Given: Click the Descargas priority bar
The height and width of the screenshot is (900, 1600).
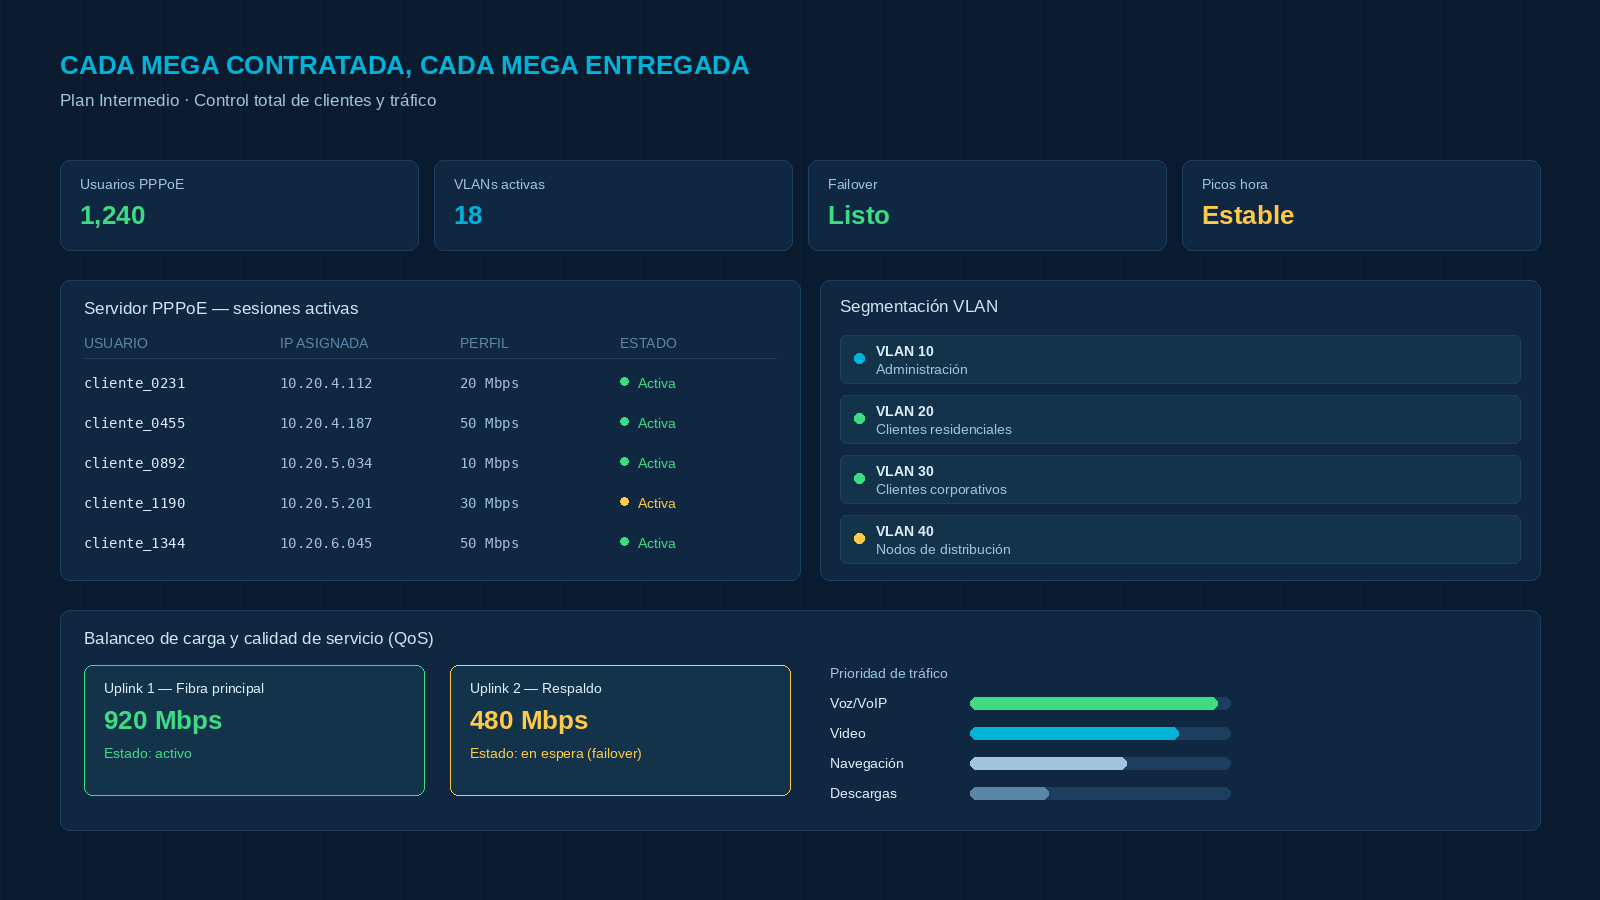Looking at the screenshot, I should pos(1100,794).
